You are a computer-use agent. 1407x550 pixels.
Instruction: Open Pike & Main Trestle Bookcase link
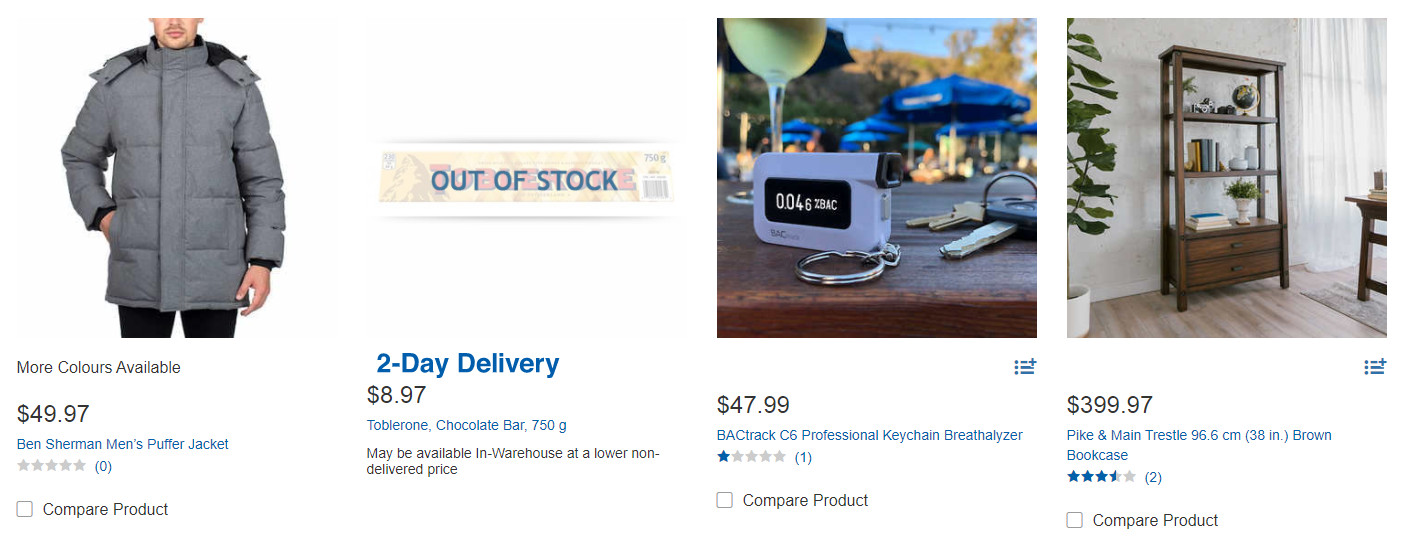point(1199,445)
